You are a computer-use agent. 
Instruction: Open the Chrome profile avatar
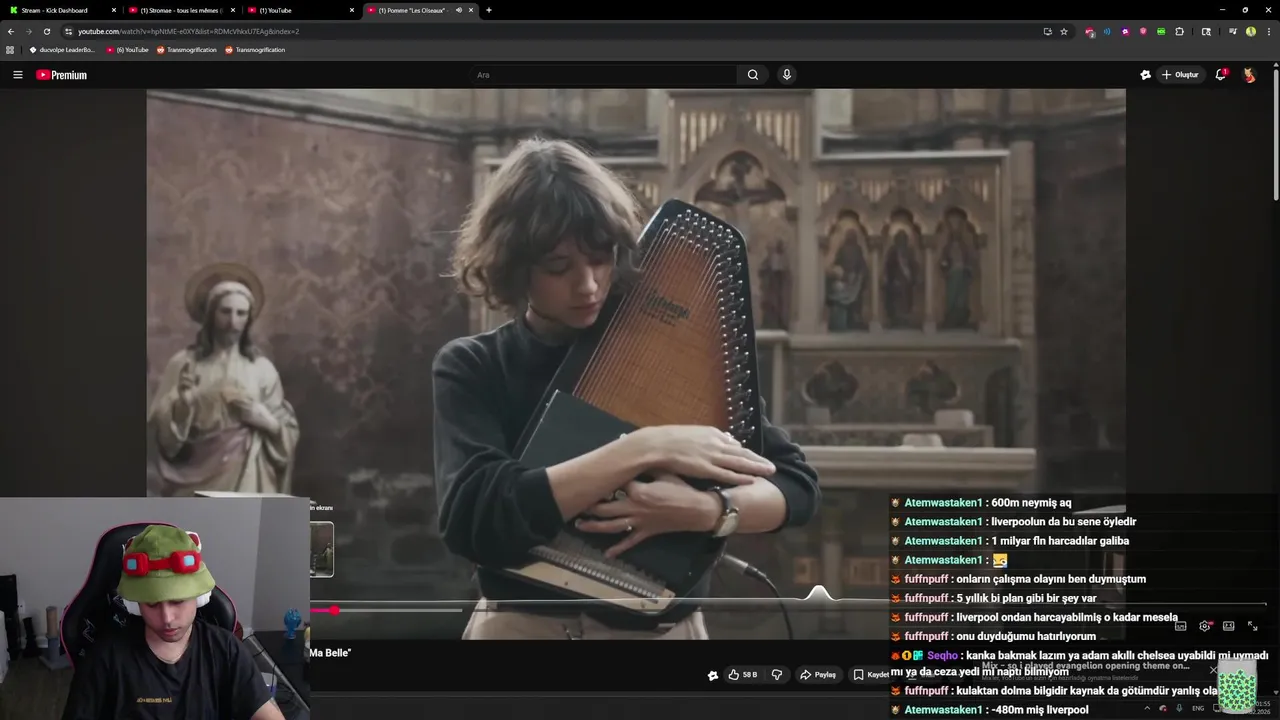coord(1251,31)
